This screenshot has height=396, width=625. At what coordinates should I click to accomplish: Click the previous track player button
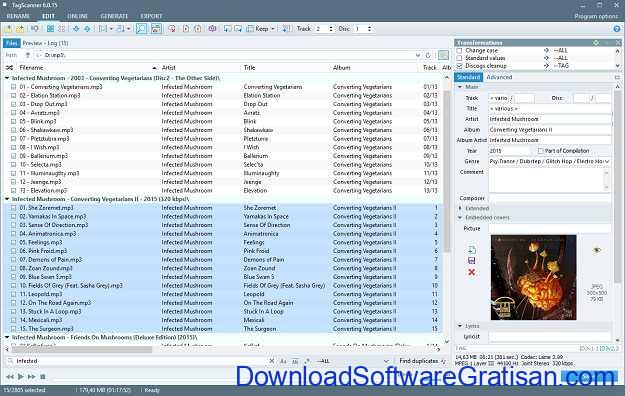10,376
